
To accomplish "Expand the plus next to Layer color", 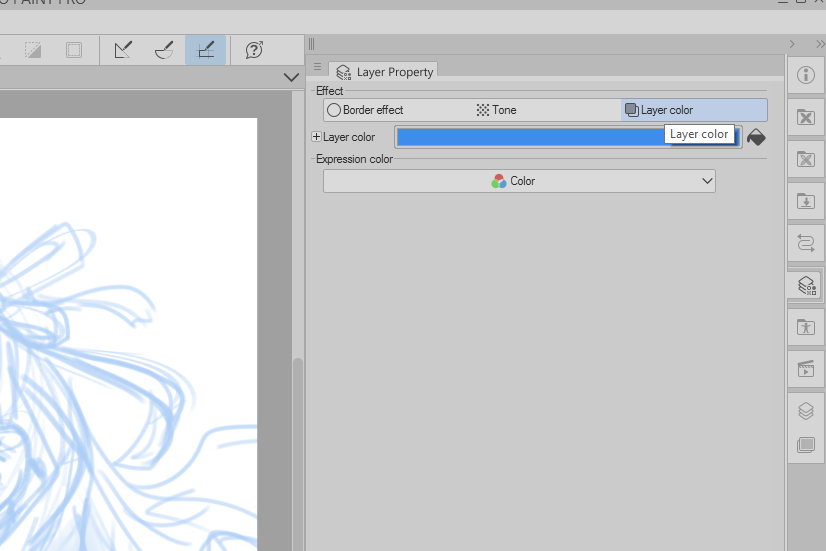I will (x=316, y=137).
